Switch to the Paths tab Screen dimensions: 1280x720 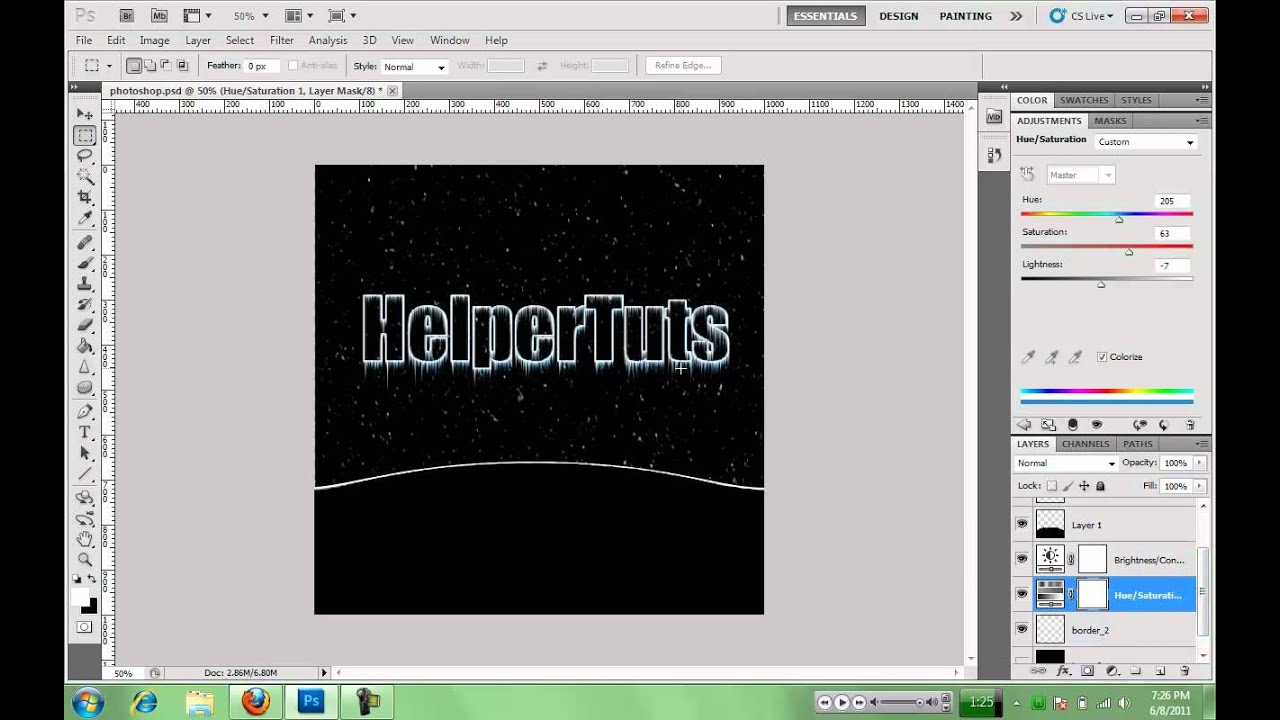[x=1137, y=444]
